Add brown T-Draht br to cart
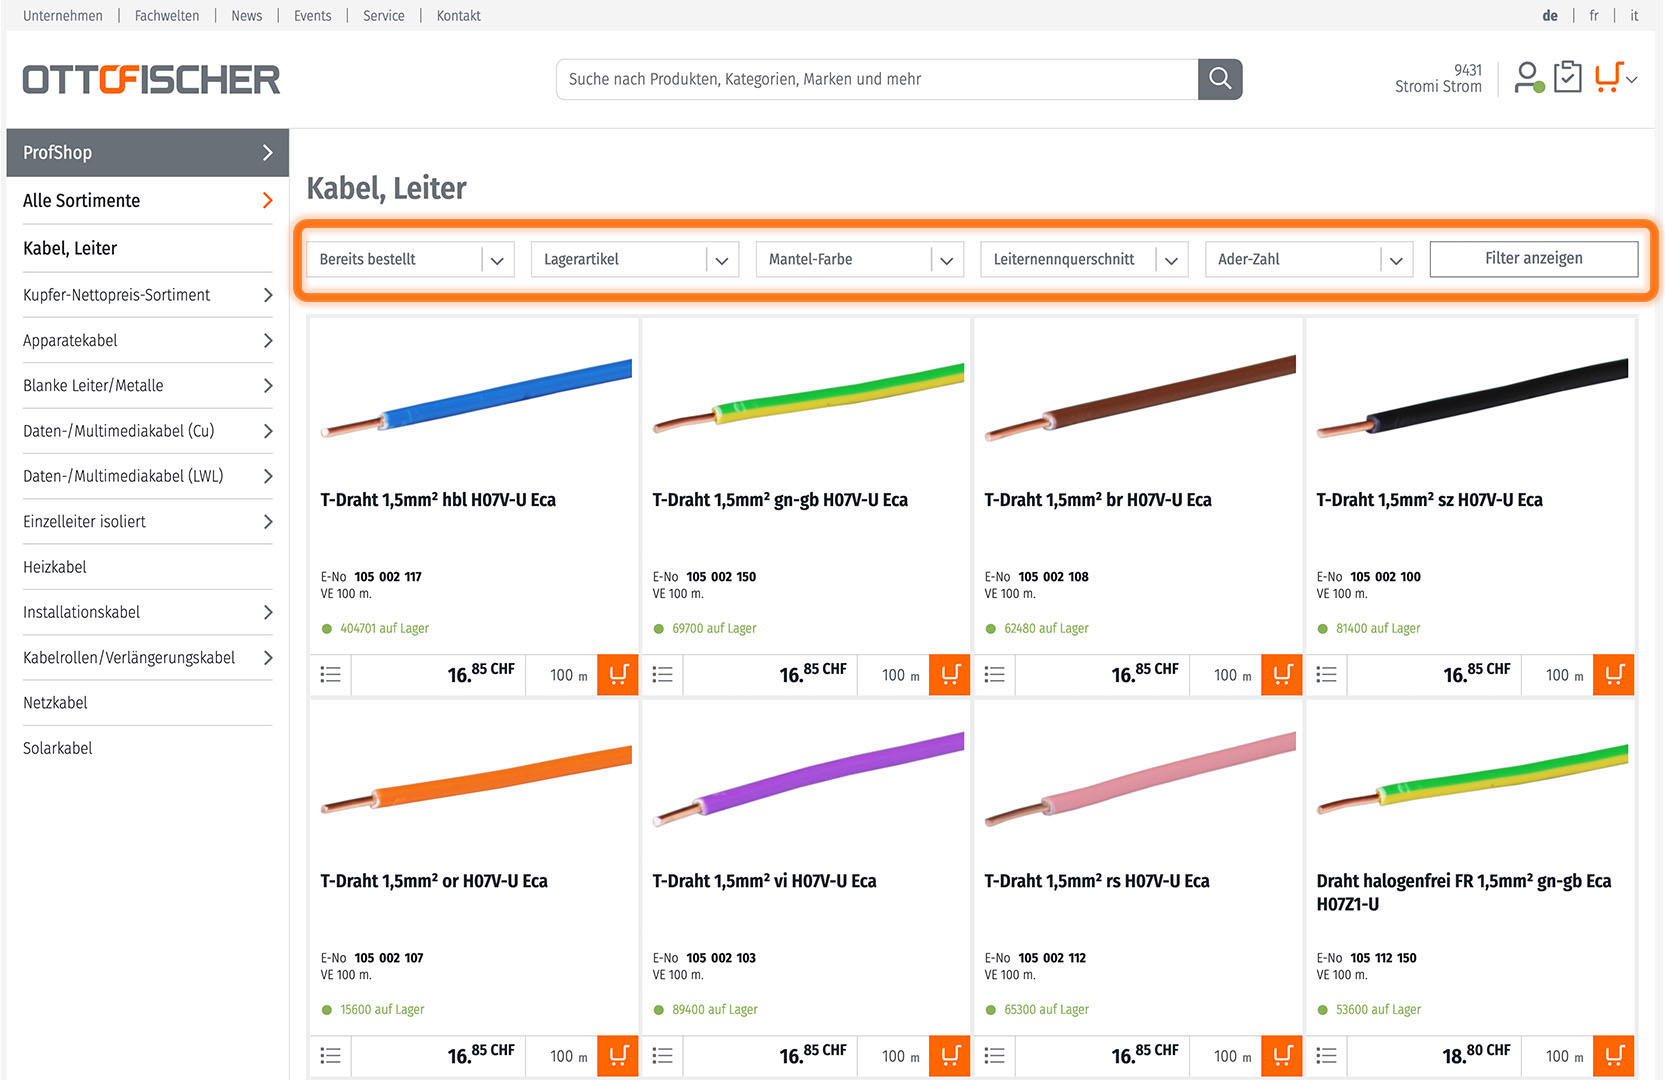The image size is (1665, 1080). click(x=1282, y=675)
